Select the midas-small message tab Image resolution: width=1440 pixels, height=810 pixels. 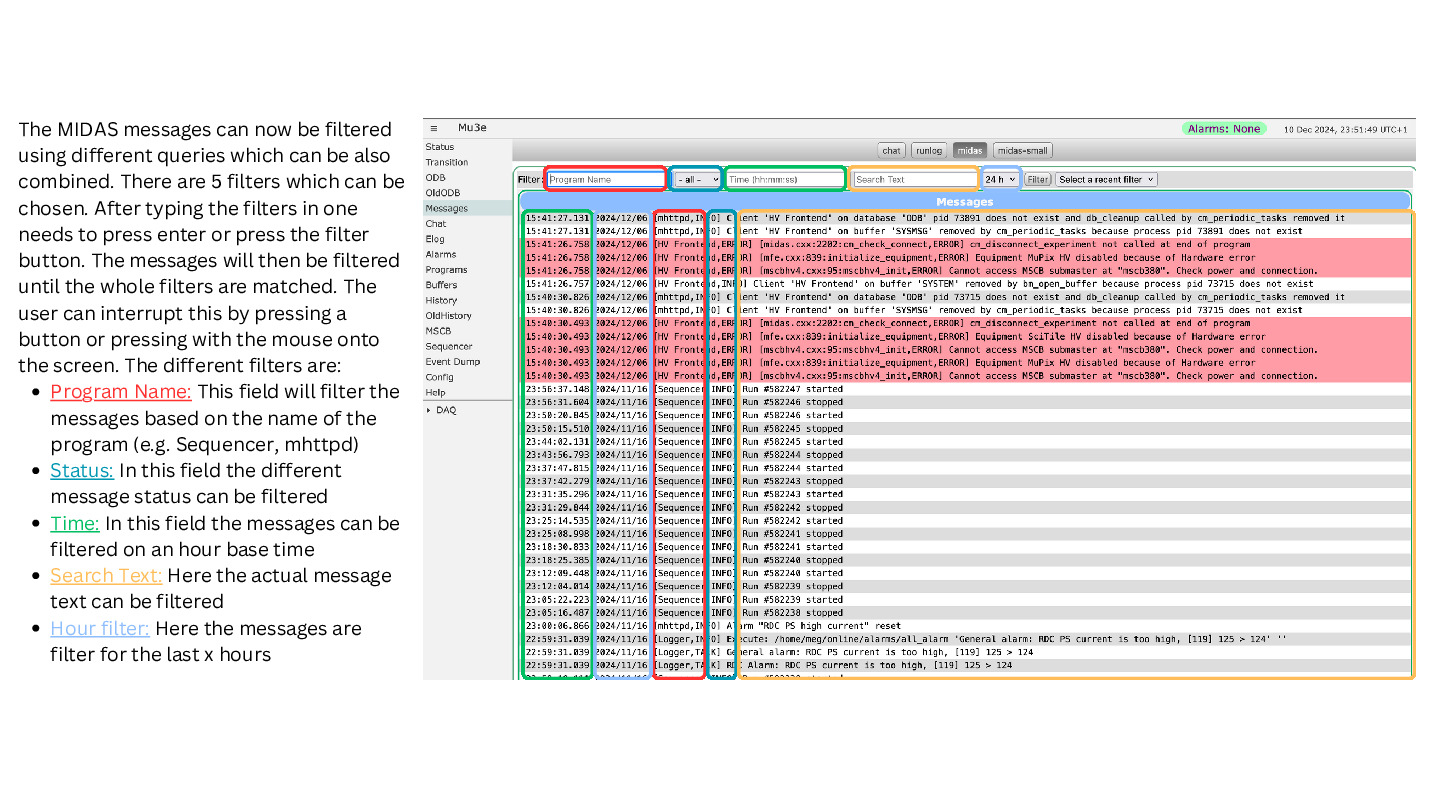(x=1022, y=150)
